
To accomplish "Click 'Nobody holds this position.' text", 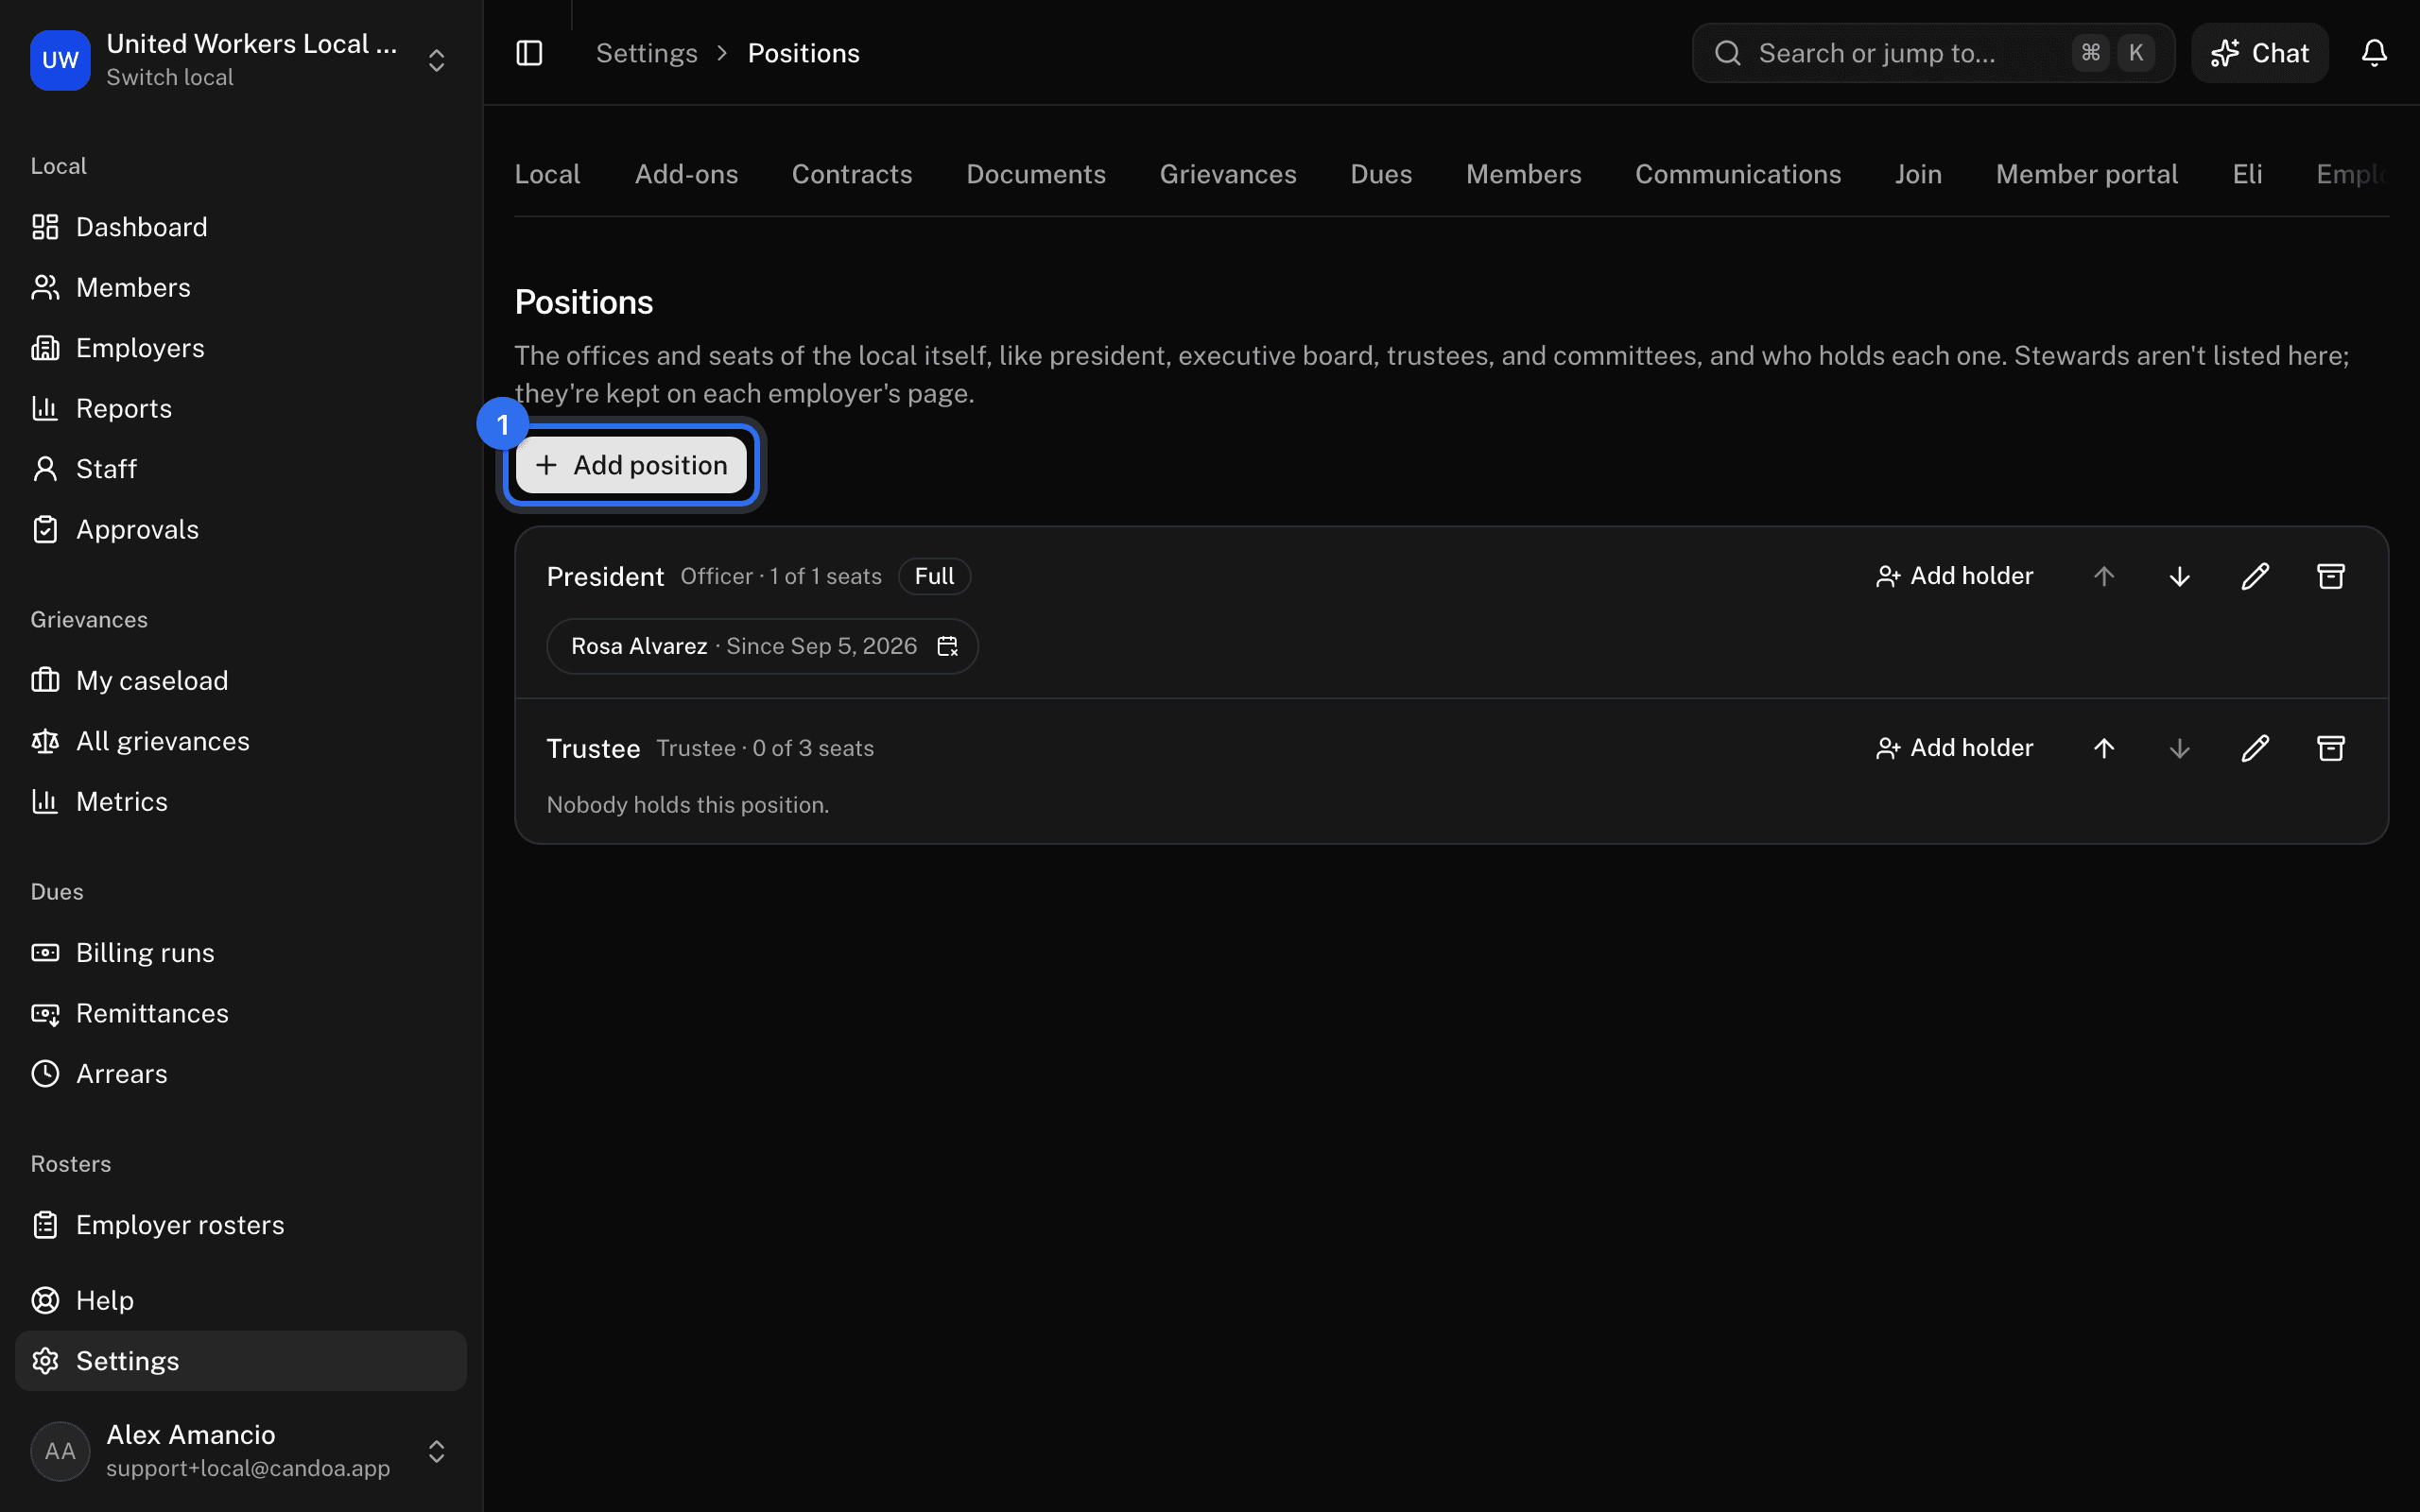I will (x=688, y=805).
